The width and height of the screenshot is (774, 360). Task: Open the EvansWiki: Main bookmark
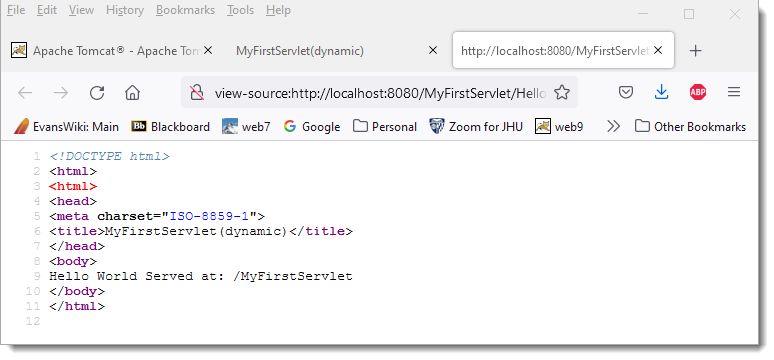[x=67, y=127]
